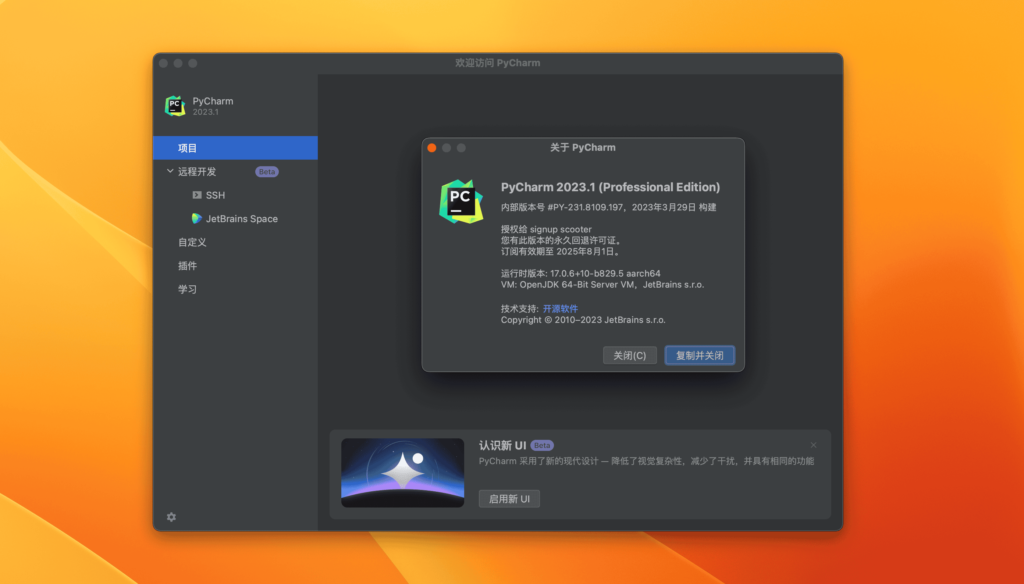
Task: Collapse the 远程开发 section
Action: tap(168, 170)
